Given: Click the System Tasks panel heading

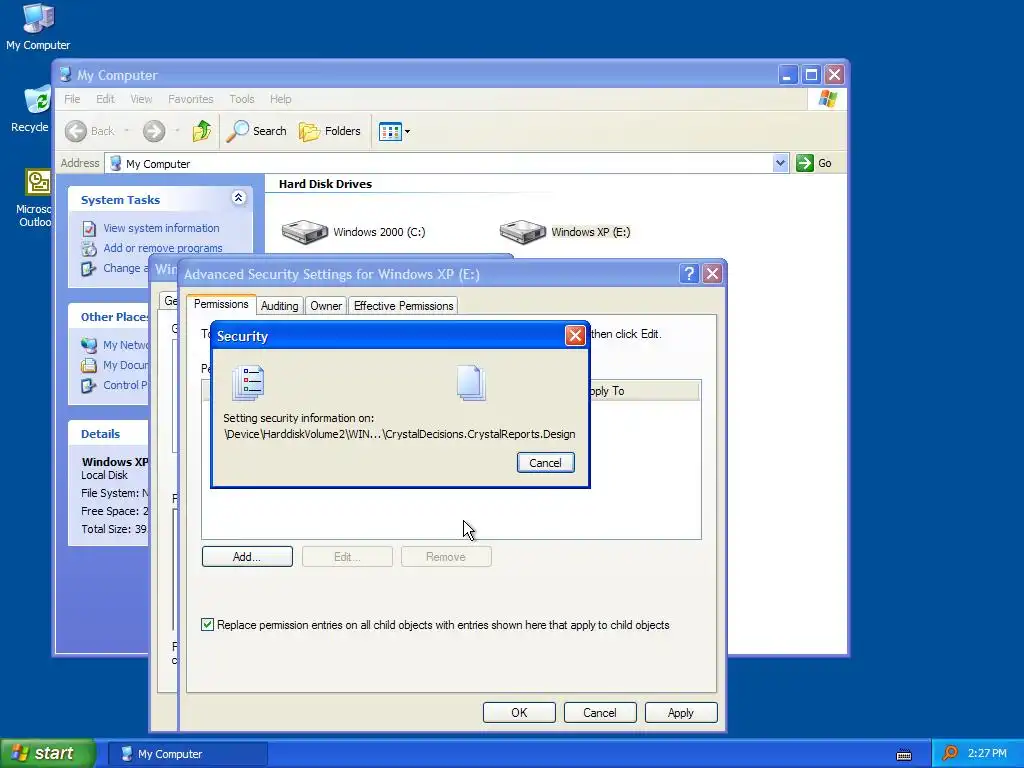Looking at the screenshot, I should pos(120,200).
